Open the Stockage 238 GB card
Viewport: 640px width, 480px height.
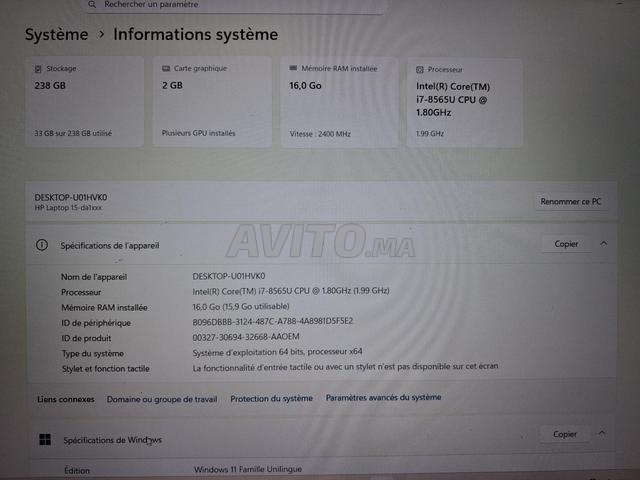(84, 102)
